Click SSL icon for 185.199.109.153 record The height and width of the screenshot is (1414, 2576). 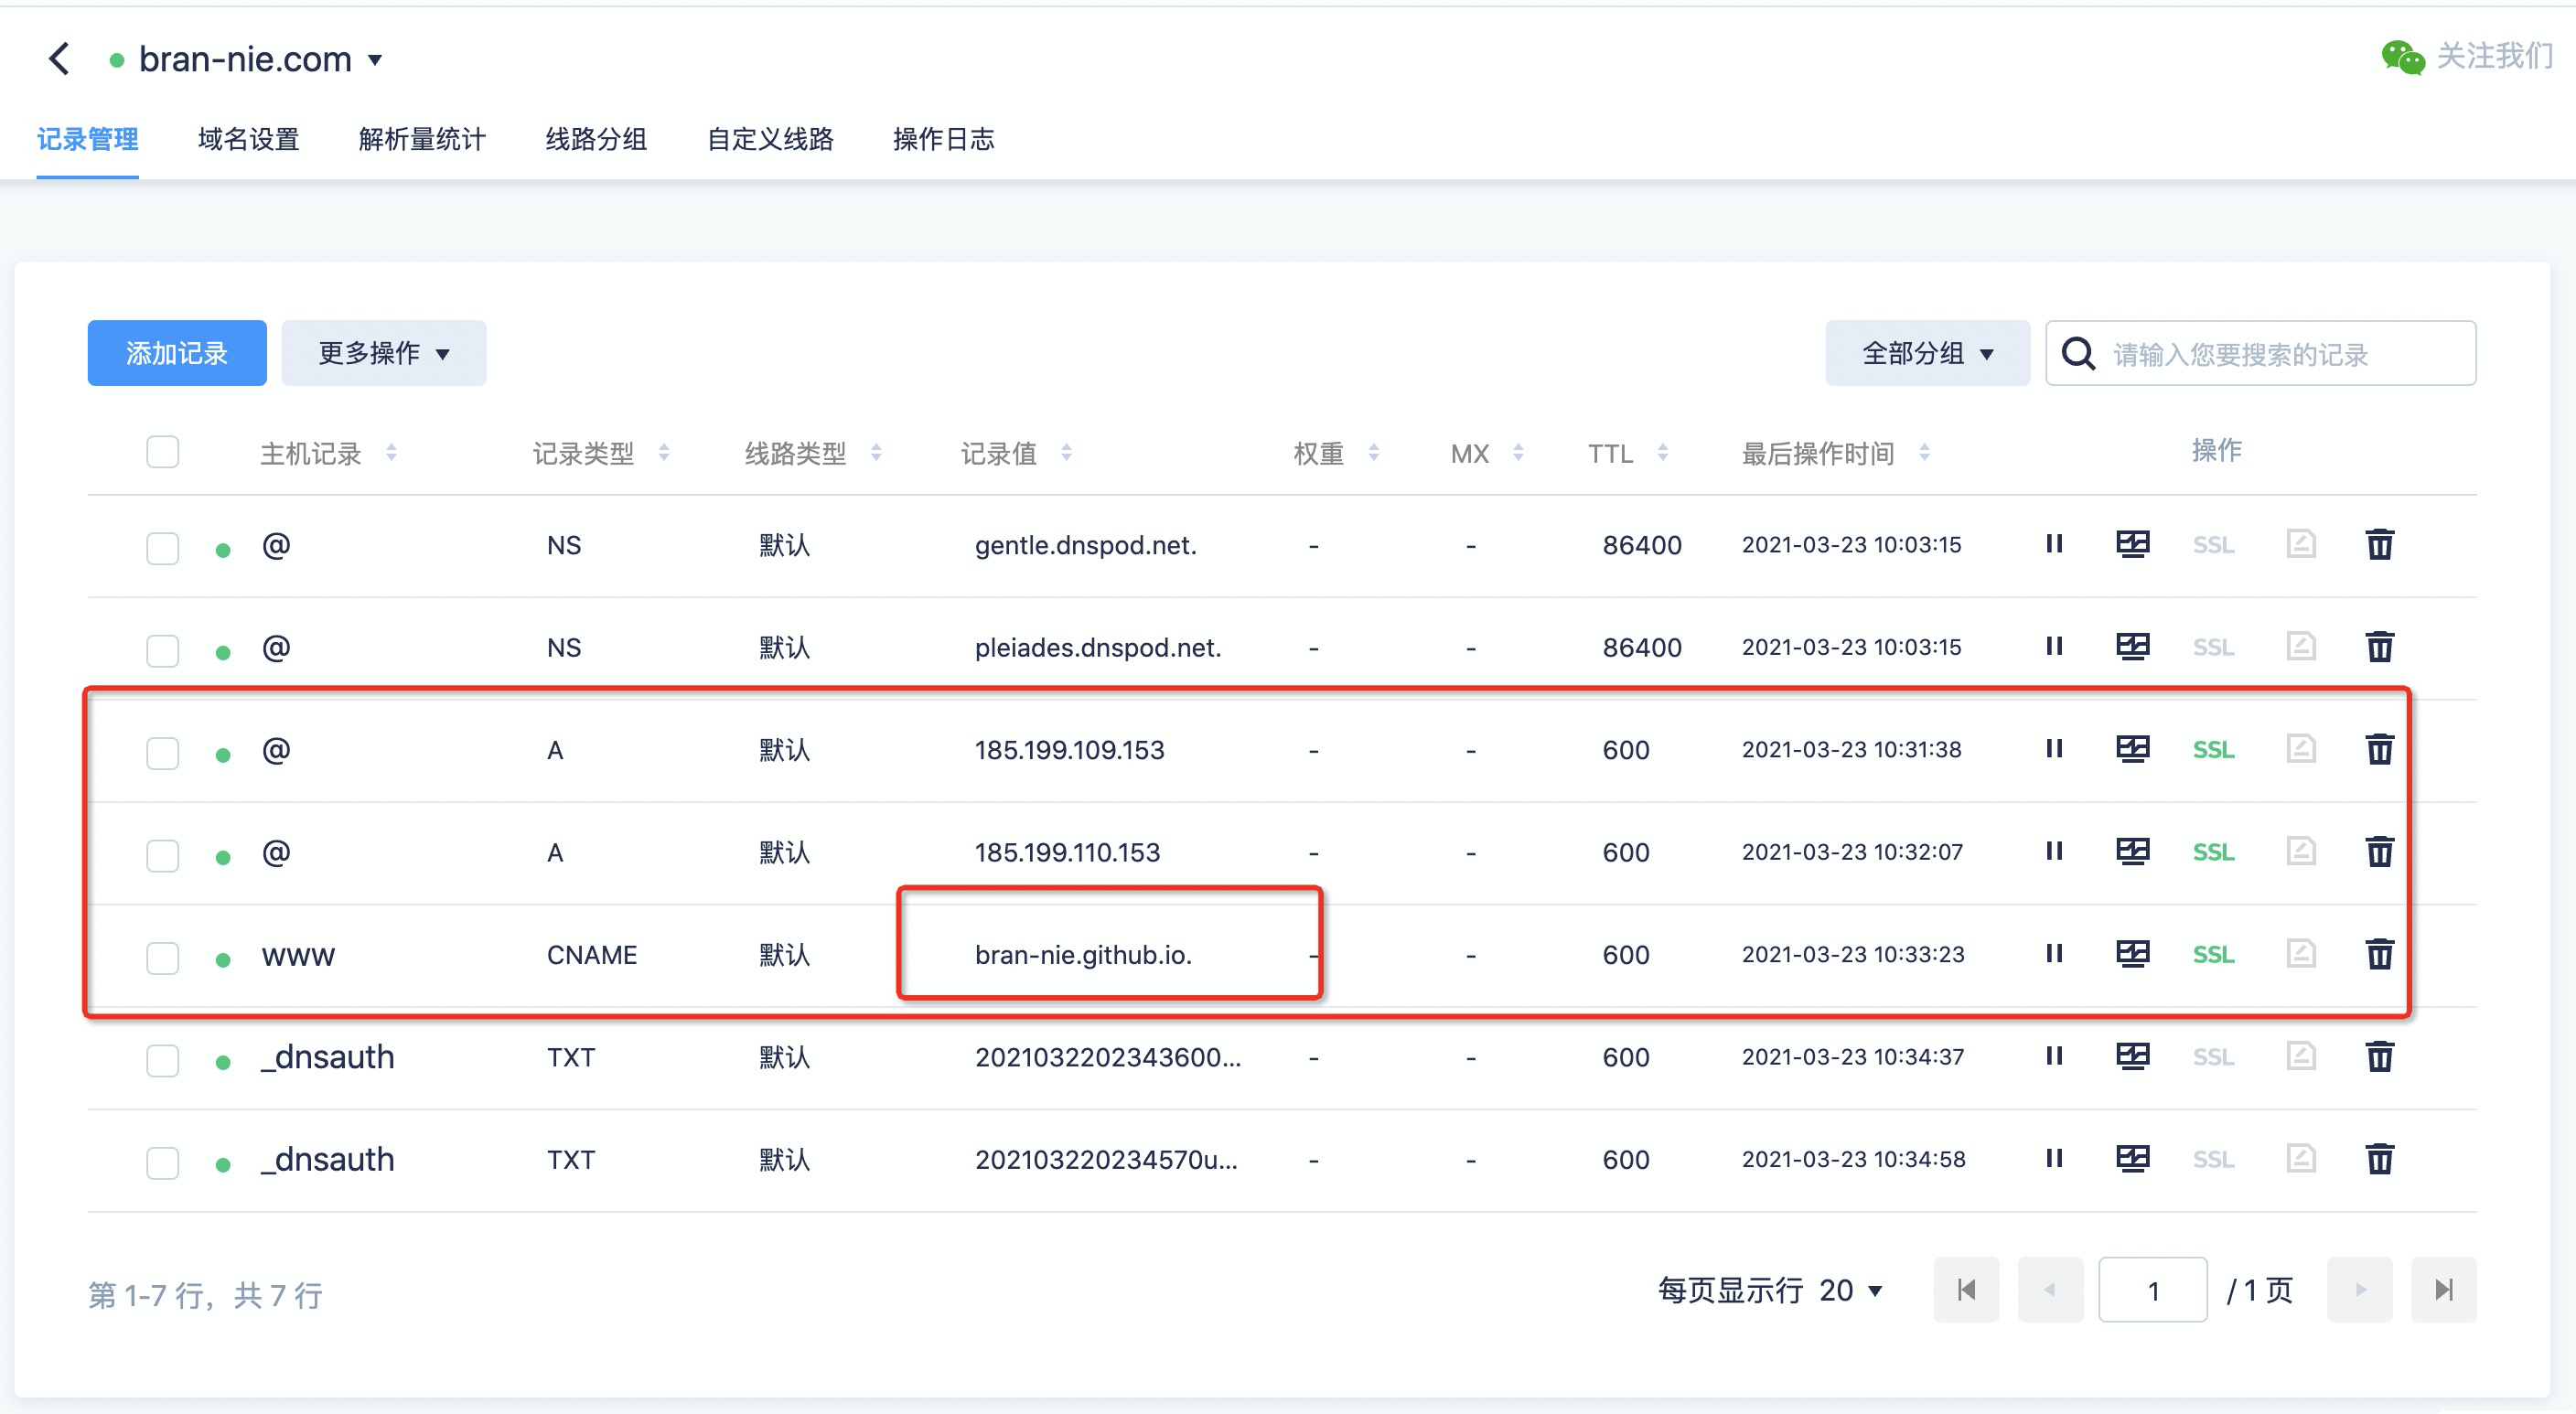pyautogui.click(x=2213, y=750)
